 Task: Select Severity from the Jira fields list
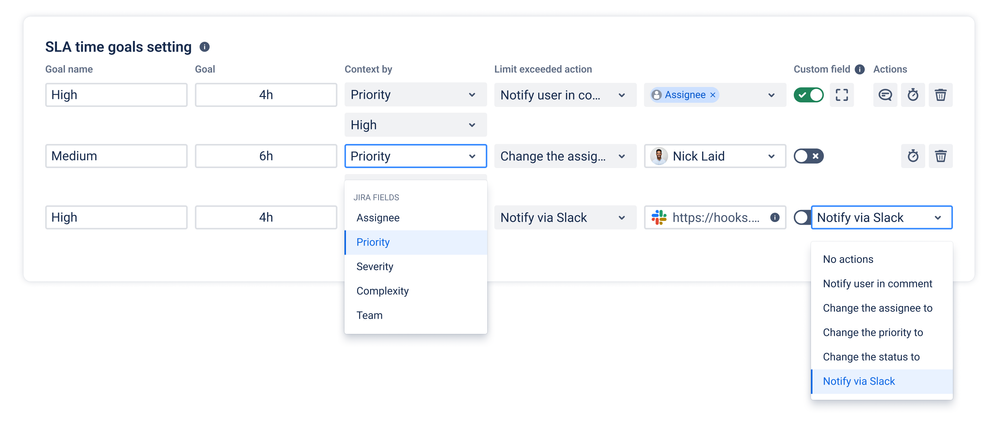(375, 267)
